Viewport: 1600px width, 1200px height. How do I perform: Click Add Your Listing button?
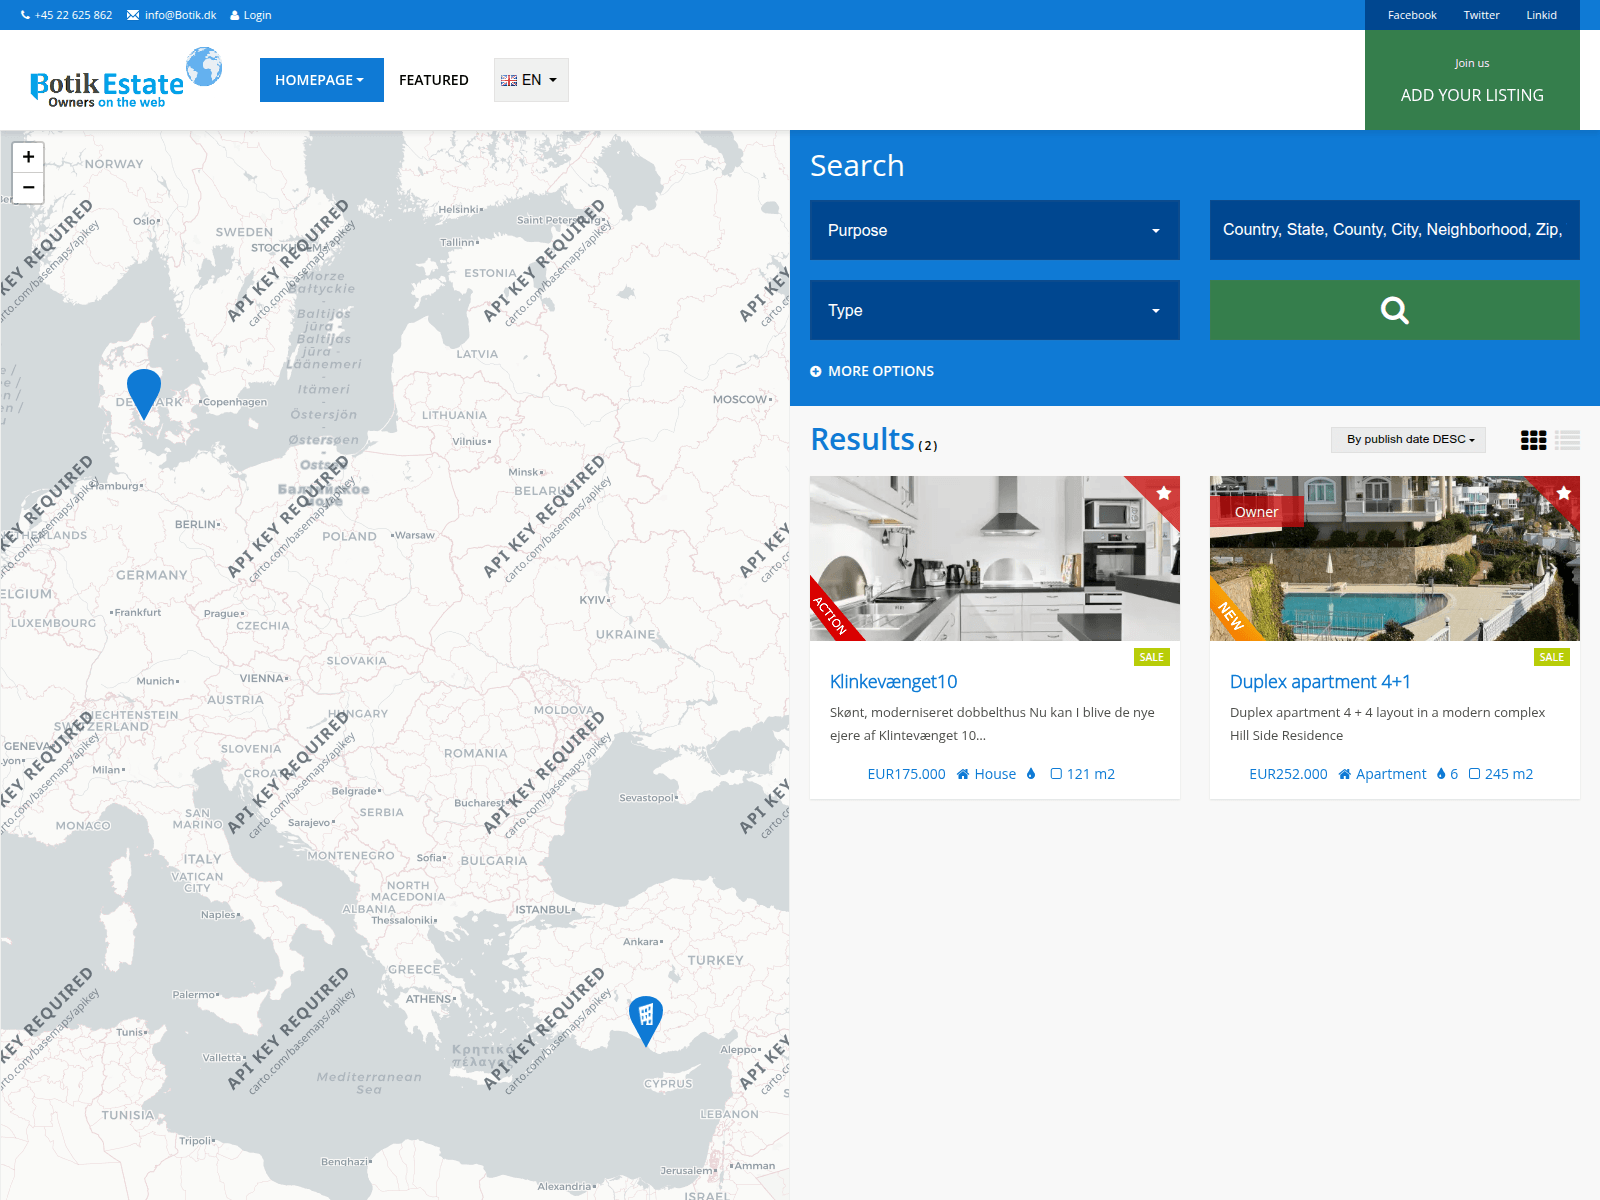pos(1472,80)
